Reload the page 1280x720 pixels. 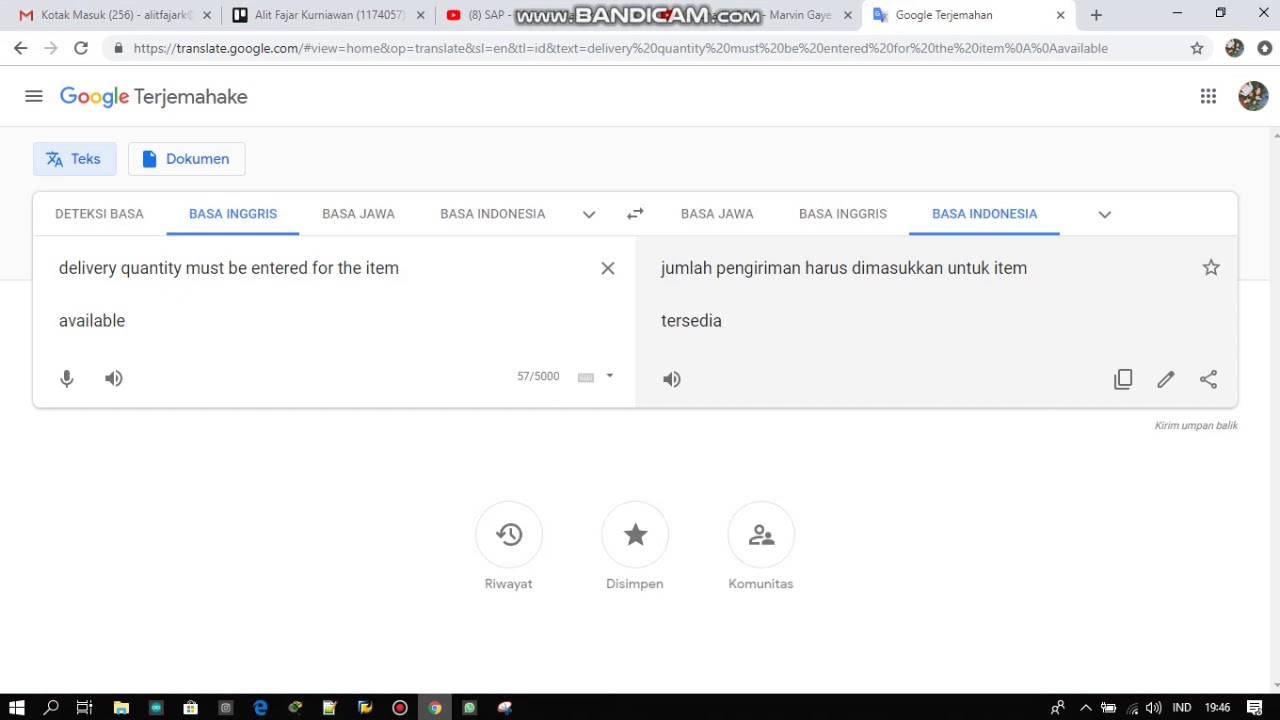pos(81,48)
